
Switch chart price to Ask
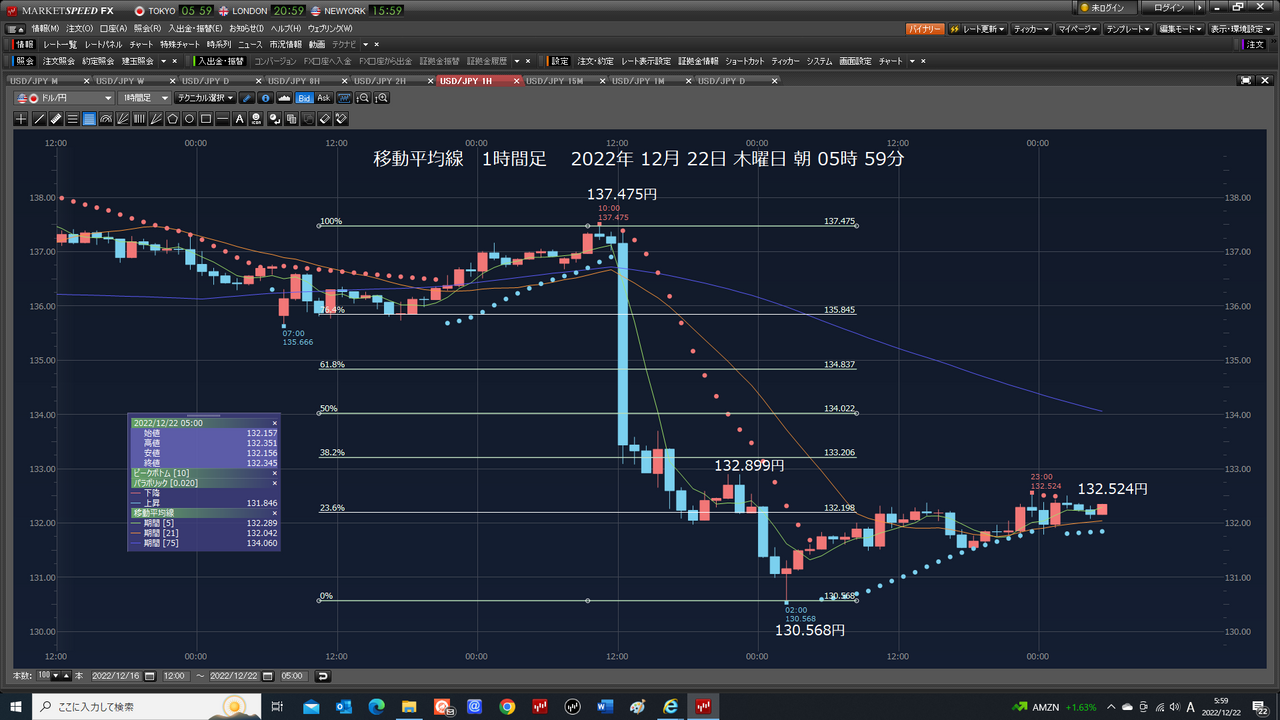[x=324, y=98]
